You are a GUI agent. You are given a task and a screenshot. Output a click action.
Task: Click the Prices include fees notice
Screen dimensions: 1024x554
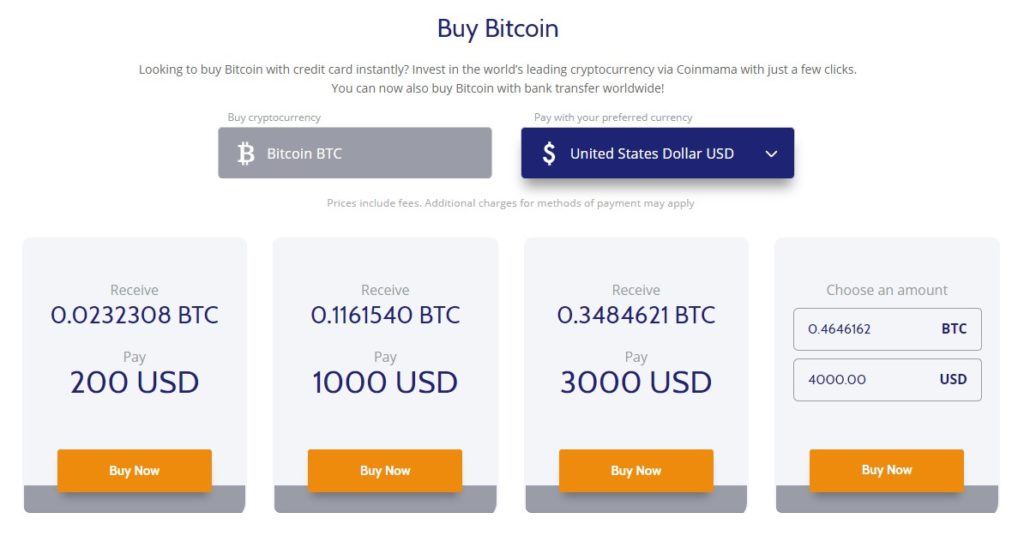point(511,203)
